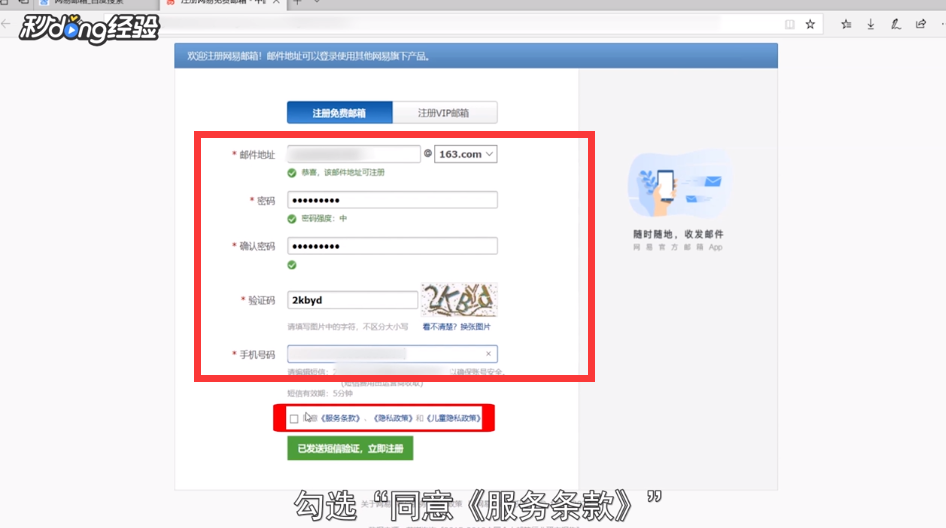Open the 《儿童隐私政策》 link
The image size is (946, 528).
click(x=454, y=418)
